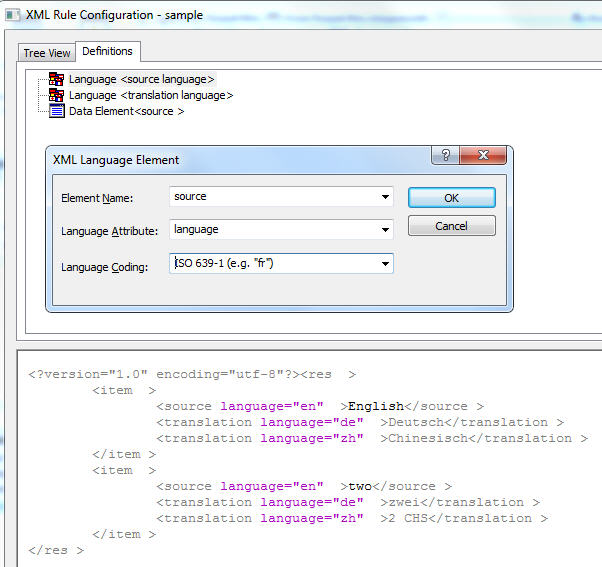Expand the Element Name dropdown arrow
Image resolution: width=602 pixels, height=567 pixels.
(x=385, y=197)
